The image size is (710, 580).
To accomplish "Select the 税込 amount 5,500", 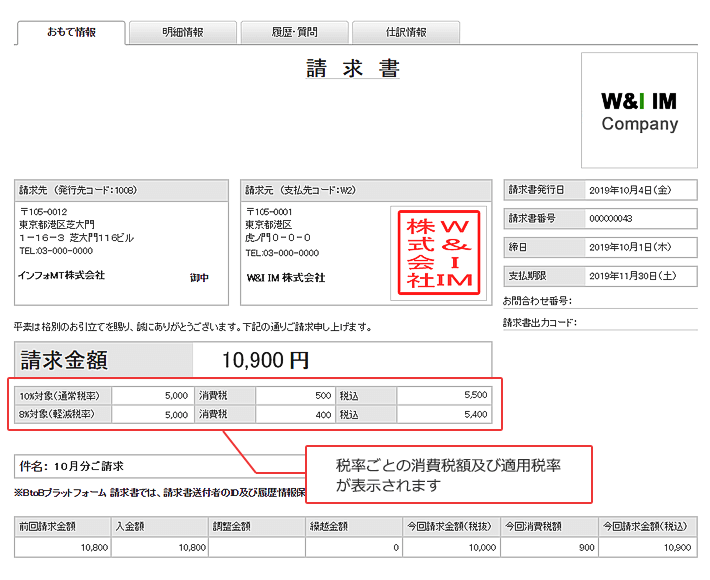I will tap(444, 395).
